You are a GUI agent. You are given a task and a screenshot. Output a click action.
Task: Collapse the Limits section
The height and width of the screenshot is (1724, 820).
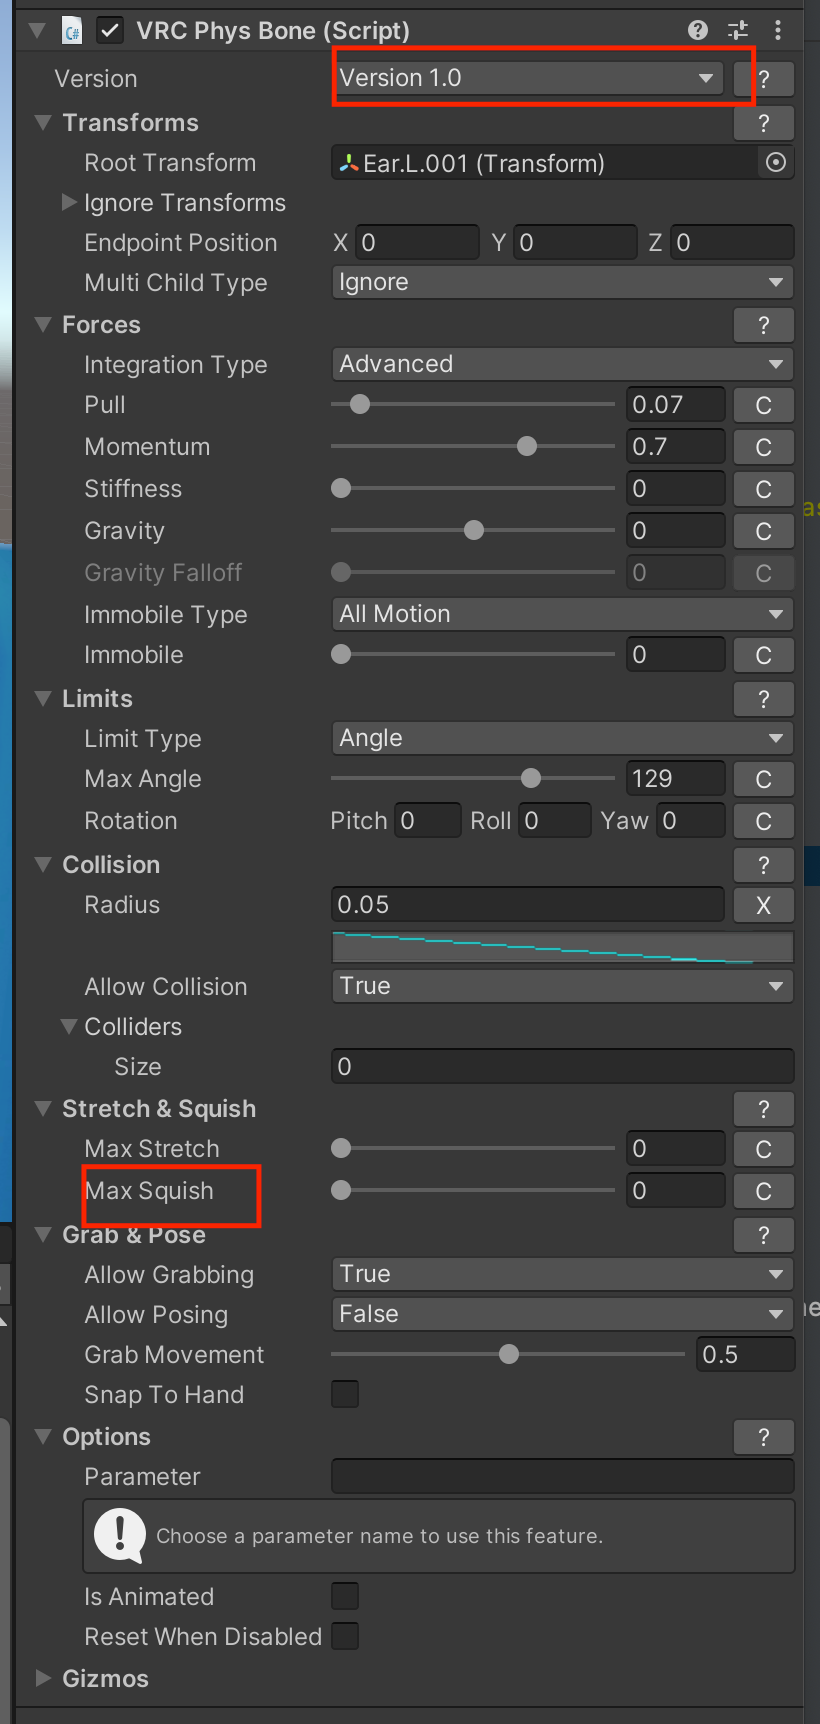43,699
